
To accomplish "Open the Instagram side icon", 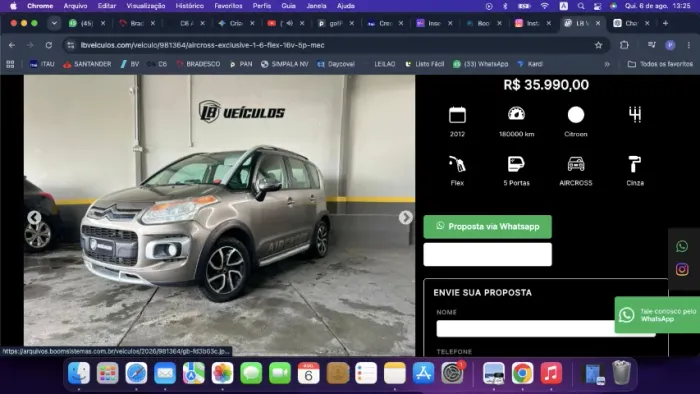I will pos(682,270).
